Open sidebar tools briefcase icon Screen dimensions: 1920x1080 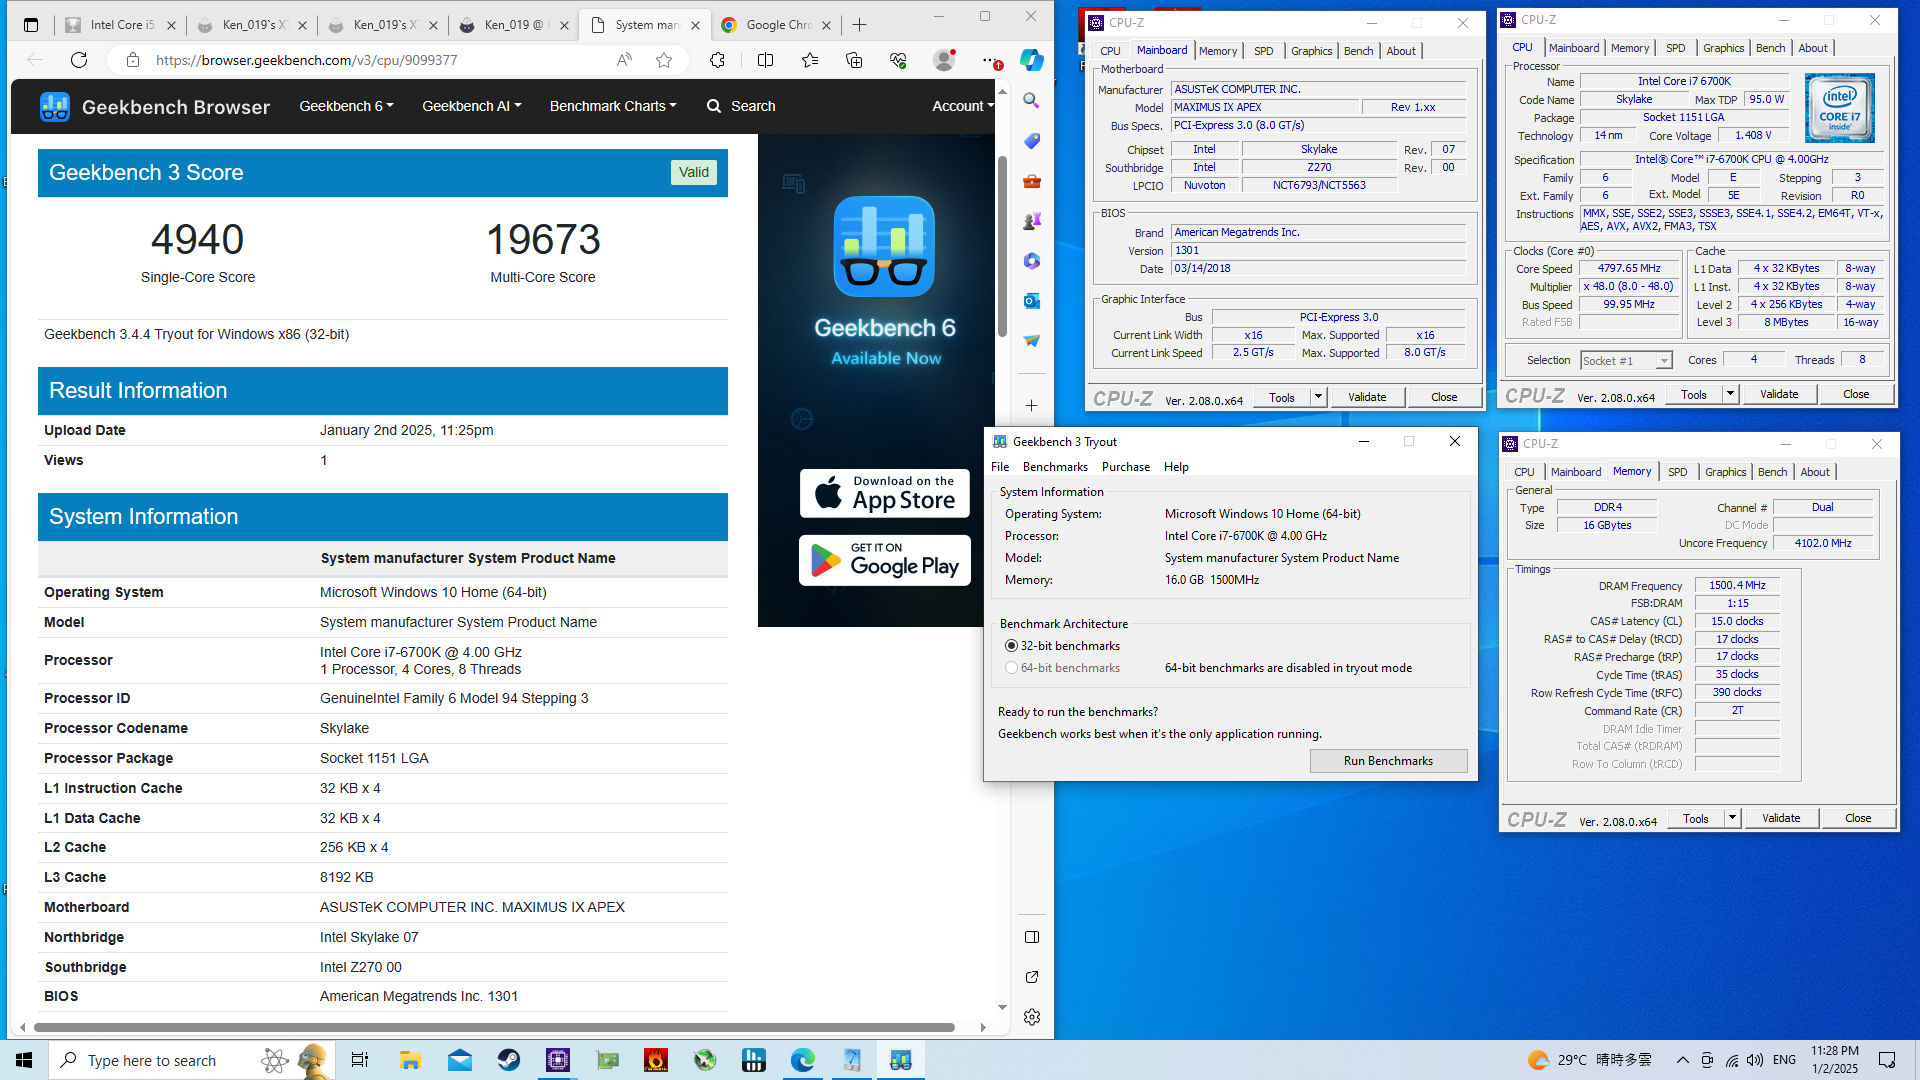coord(1031,181)
